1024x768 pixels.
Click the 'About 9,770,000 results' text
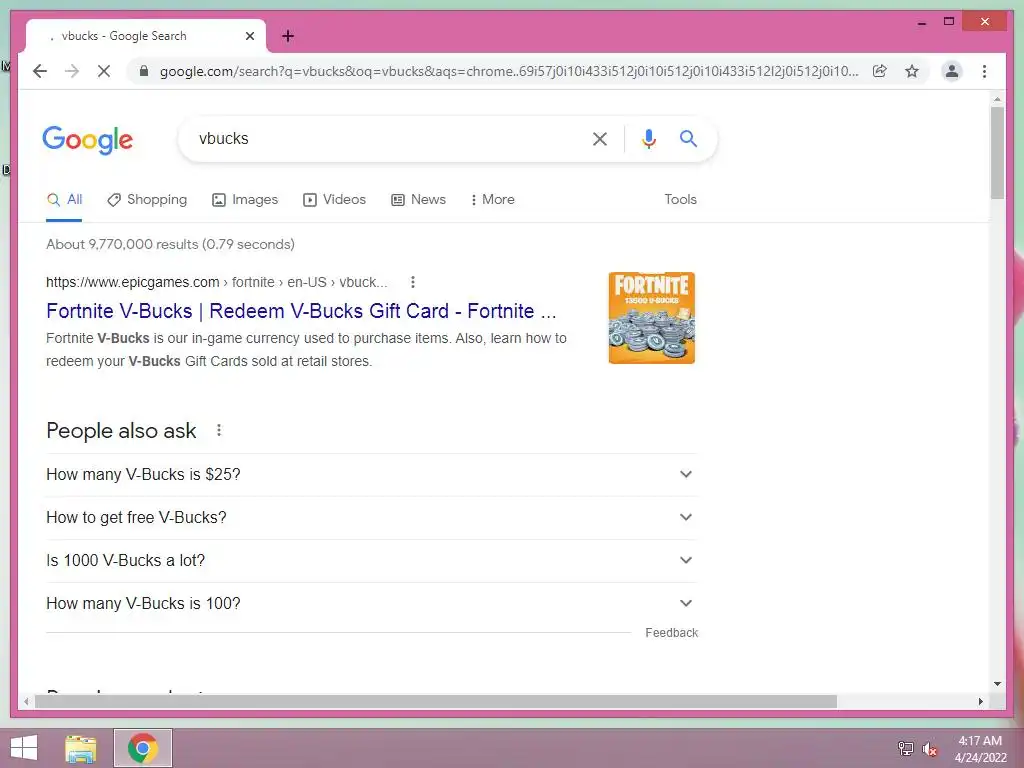click(x=170, y=244)
